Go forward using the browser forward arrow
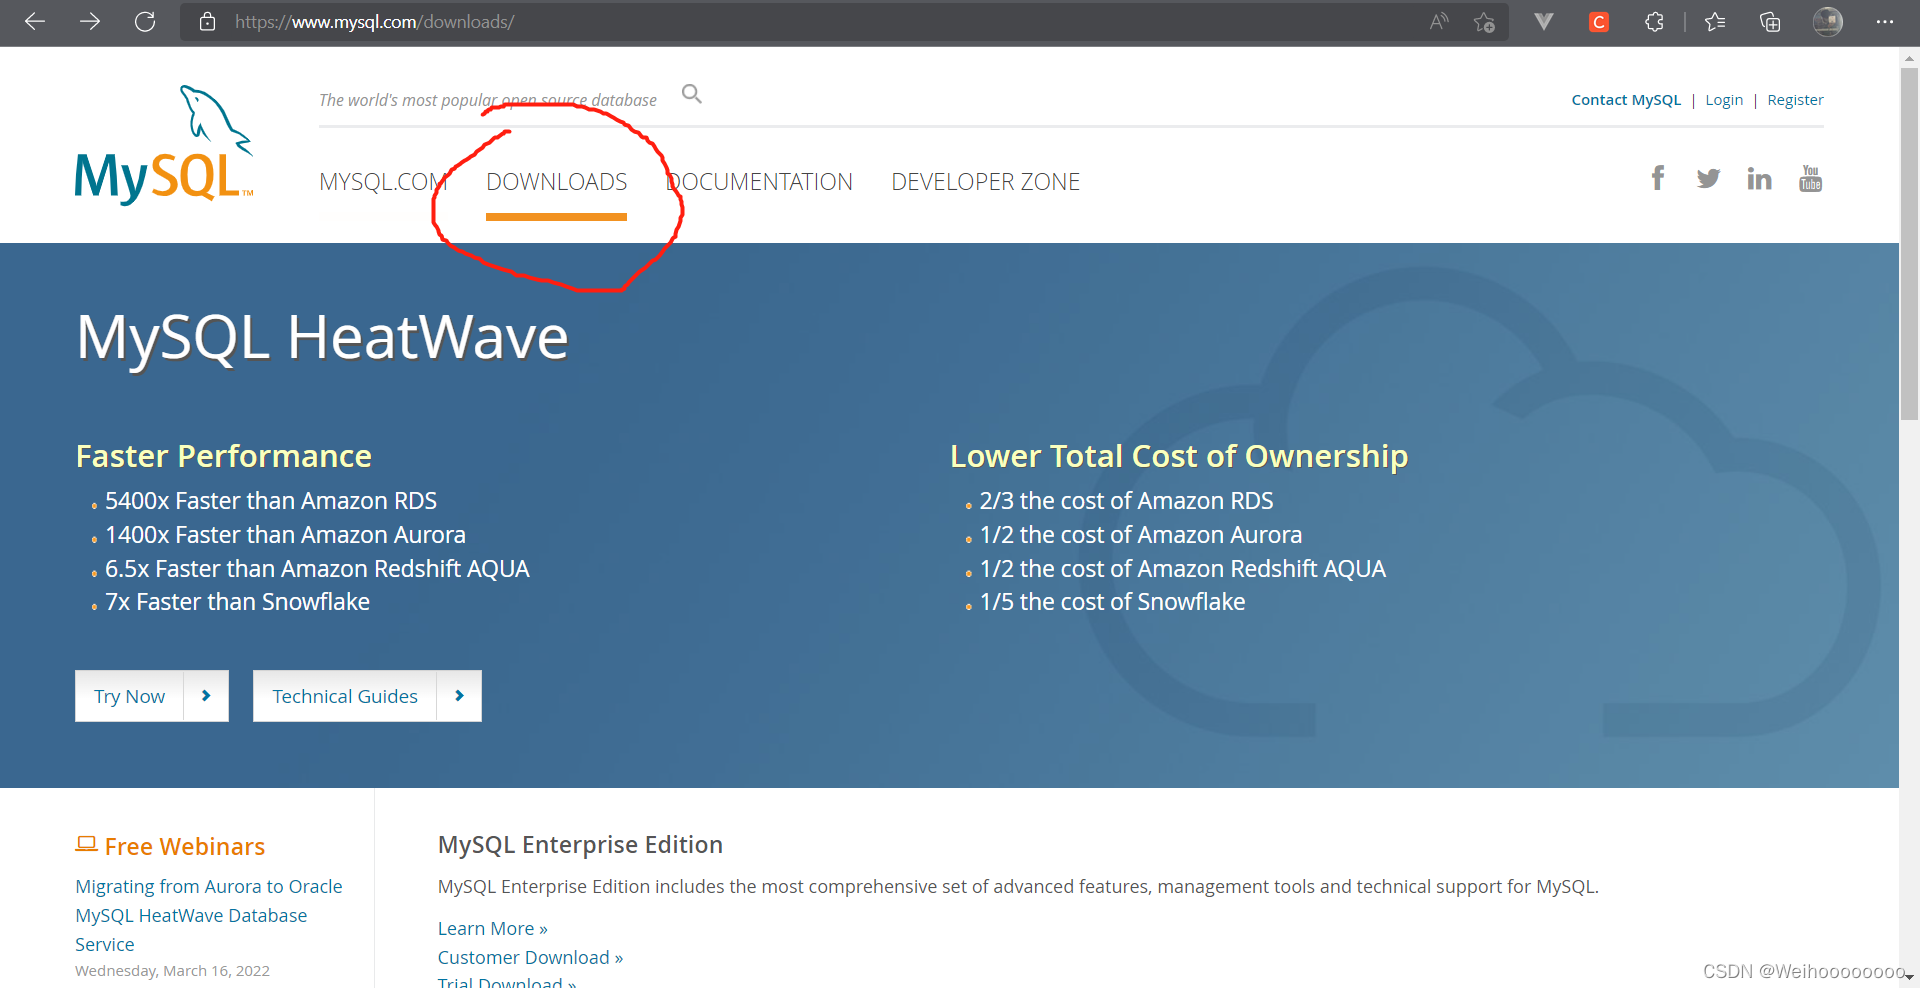This screenshot has width=1920, height=988. tap(90, 21)
